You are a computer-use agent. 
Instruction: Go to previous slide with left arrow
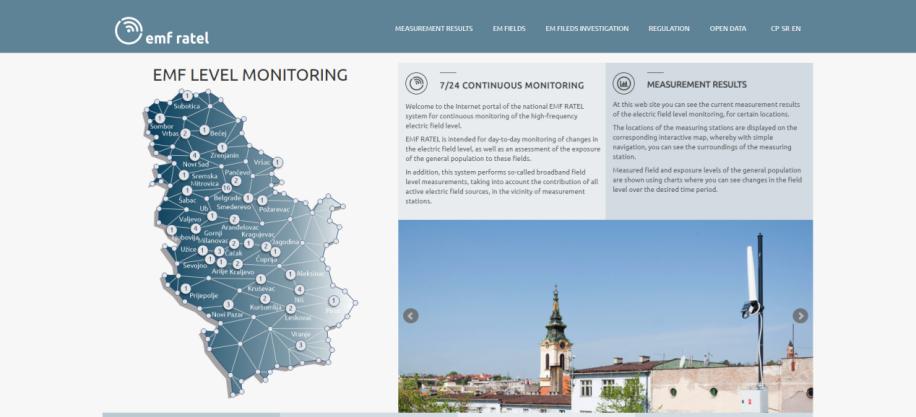[410, 316]
